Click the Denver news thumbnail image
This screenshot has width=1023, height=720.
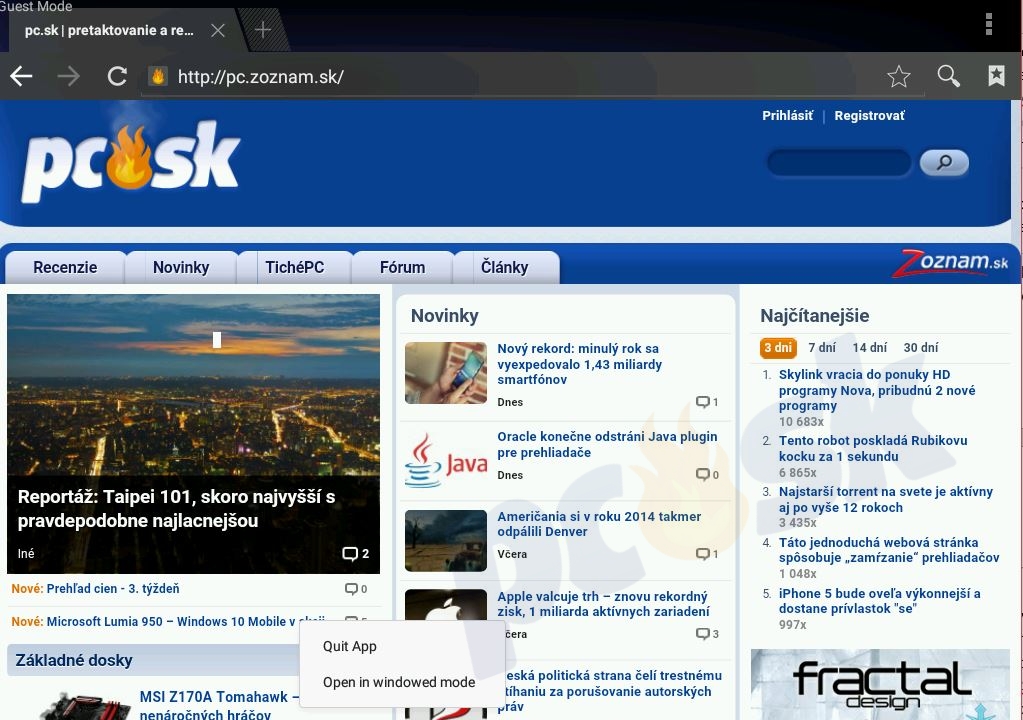click(446, 541)
